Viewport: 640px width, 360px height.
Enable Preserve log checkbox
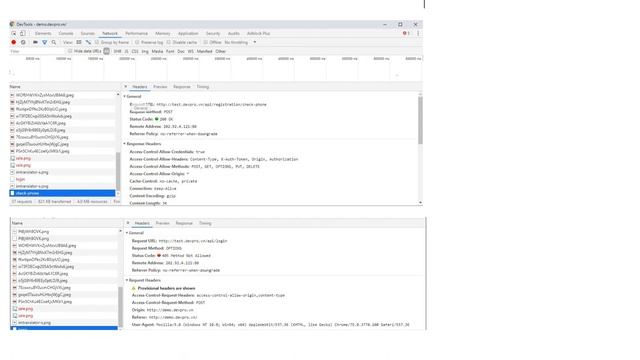[x=137, y=42]
